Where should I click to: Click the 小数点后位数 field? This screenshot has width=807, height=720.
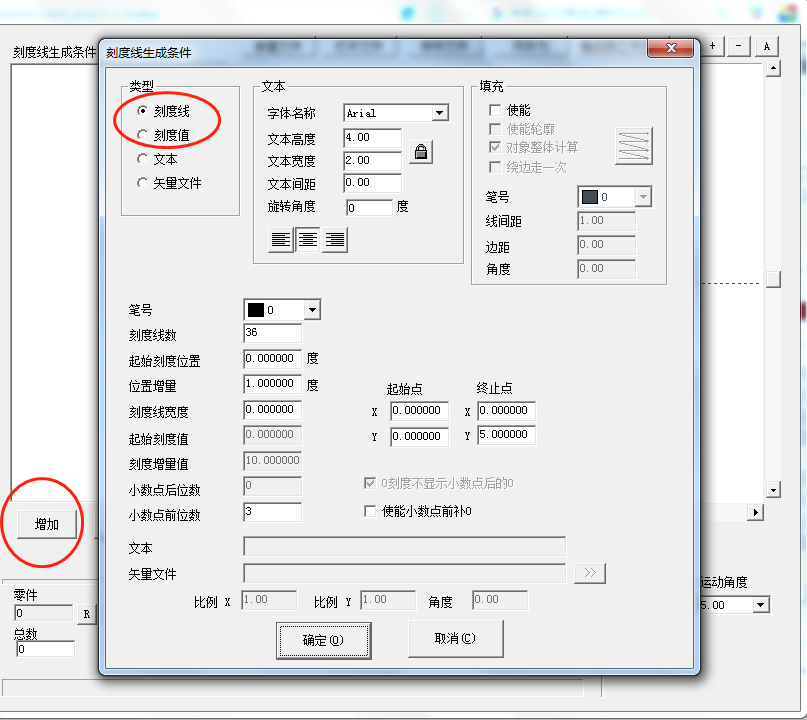point(272,486)
